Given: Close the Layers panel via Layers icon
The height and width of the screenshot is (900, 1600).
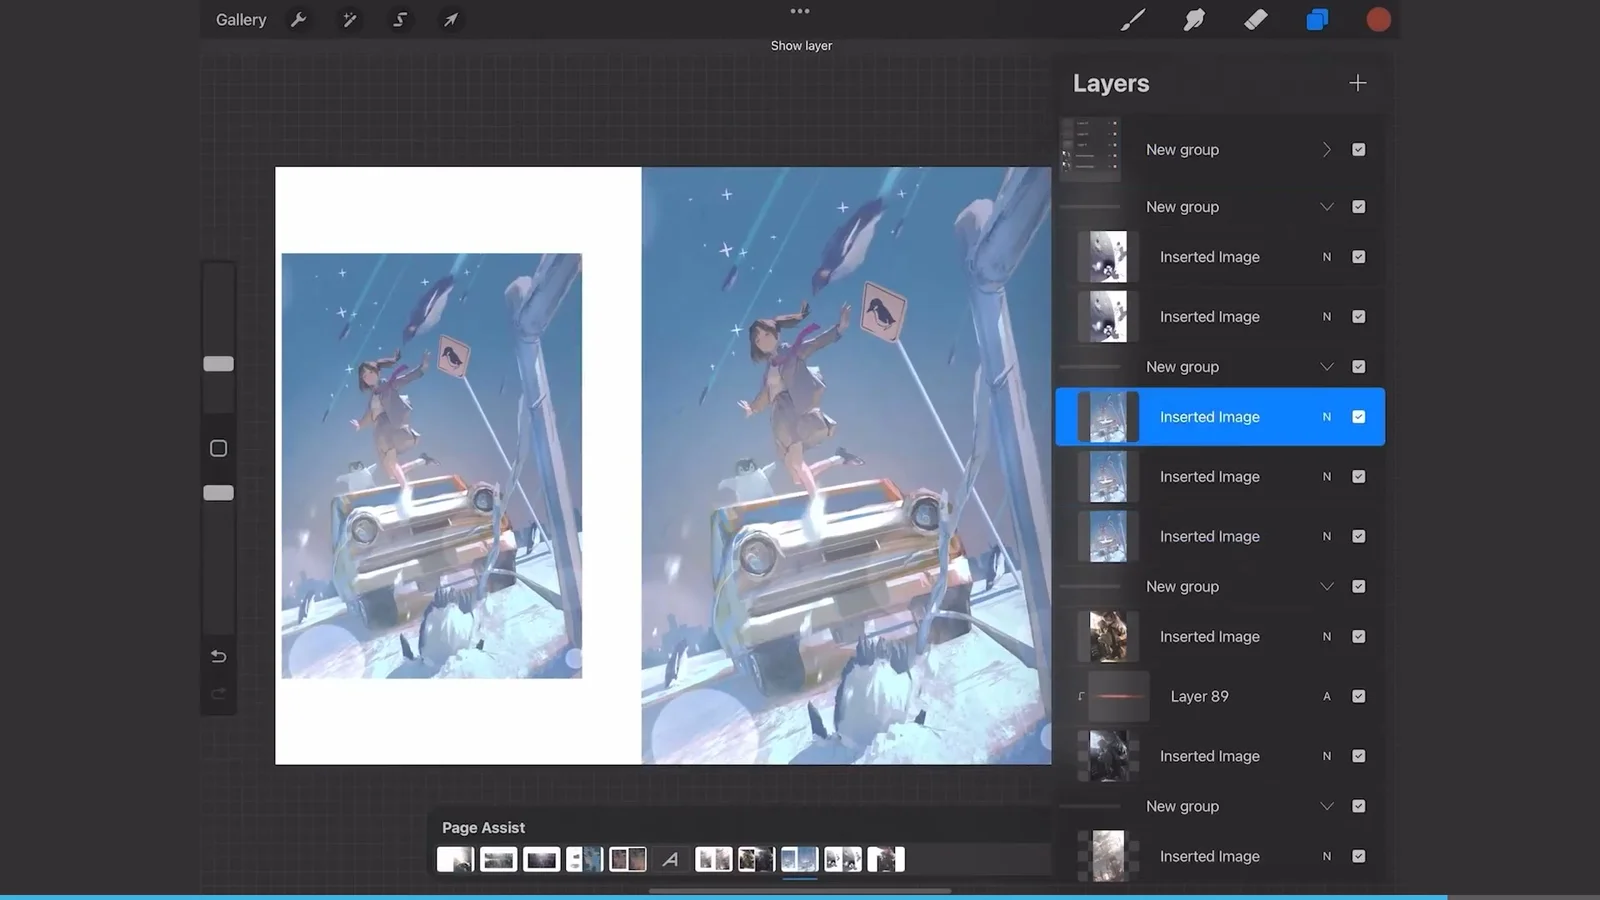Looking at the screenshot, I should pyautogui.click(x=1317, y=20).
